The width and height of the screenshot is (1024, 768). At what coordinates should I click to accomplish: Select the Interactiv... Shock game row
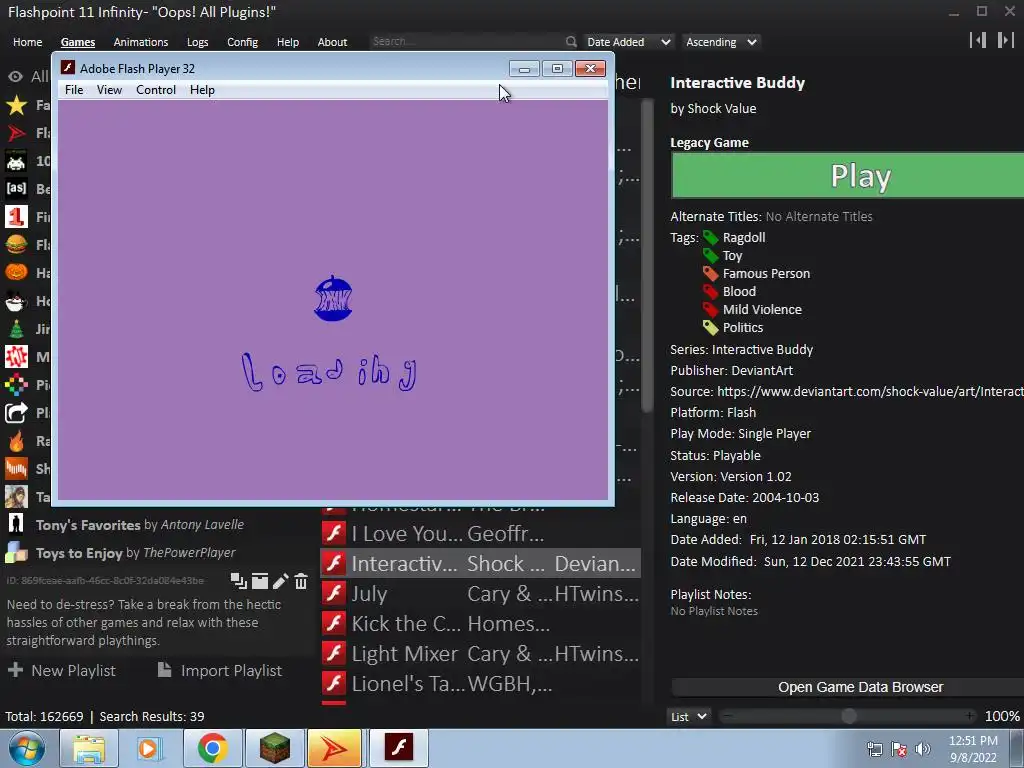480,563
